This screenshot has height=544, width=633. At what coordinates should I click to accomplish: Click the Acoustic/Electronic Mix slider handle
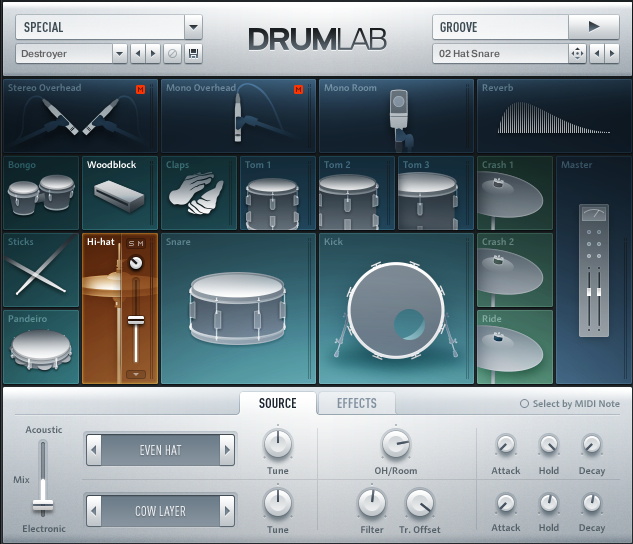43,505
